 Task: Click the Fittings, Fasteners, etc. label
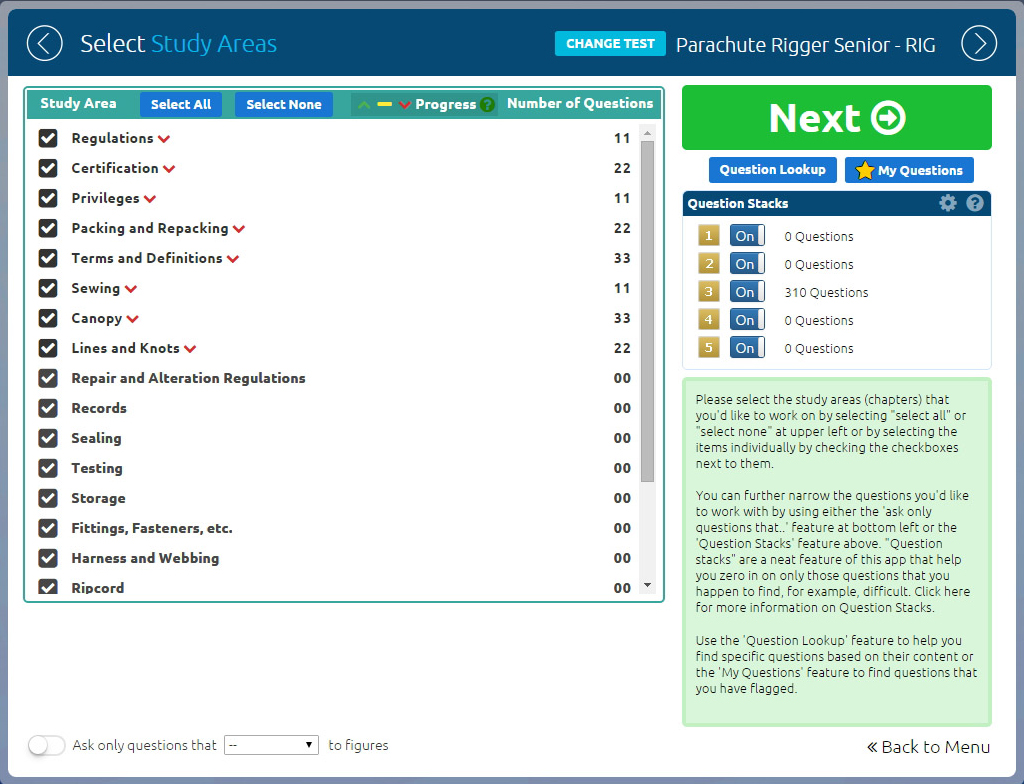point(152,529)
